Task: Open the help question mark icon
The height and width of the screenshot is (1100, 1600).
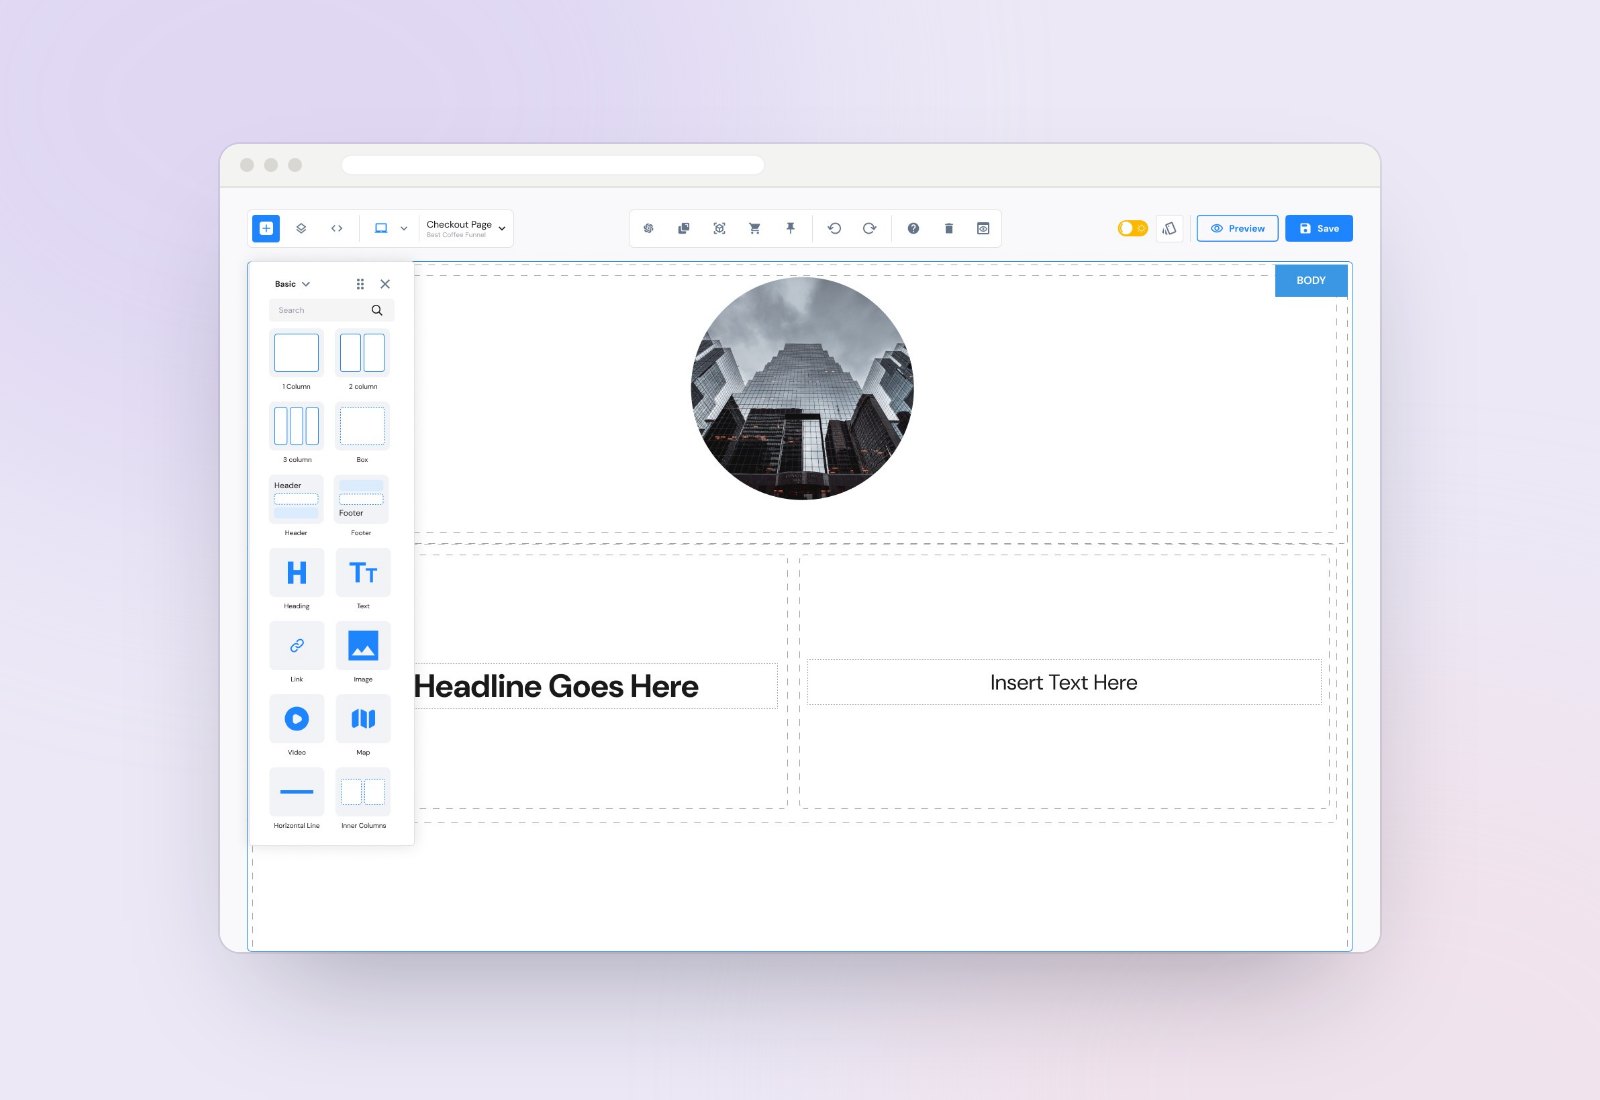Action: point(913,228)
